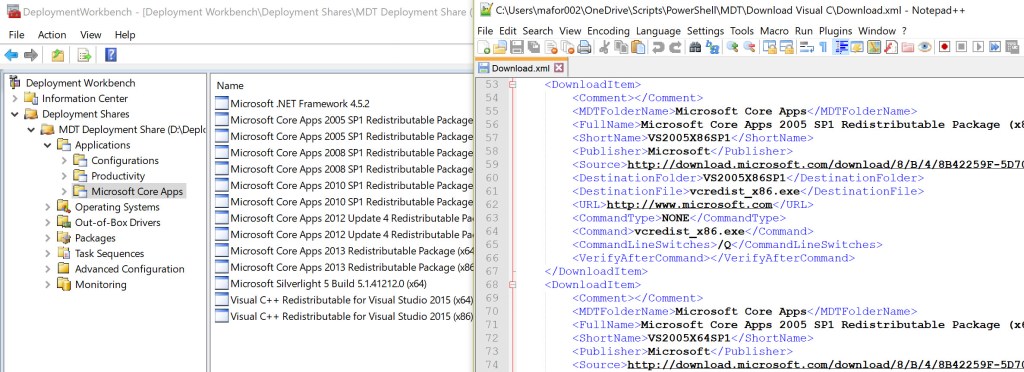Viewport: 1024px width, 372px height.
Task: Click the New file icon in Notepad++
Action: pos(483,47)
